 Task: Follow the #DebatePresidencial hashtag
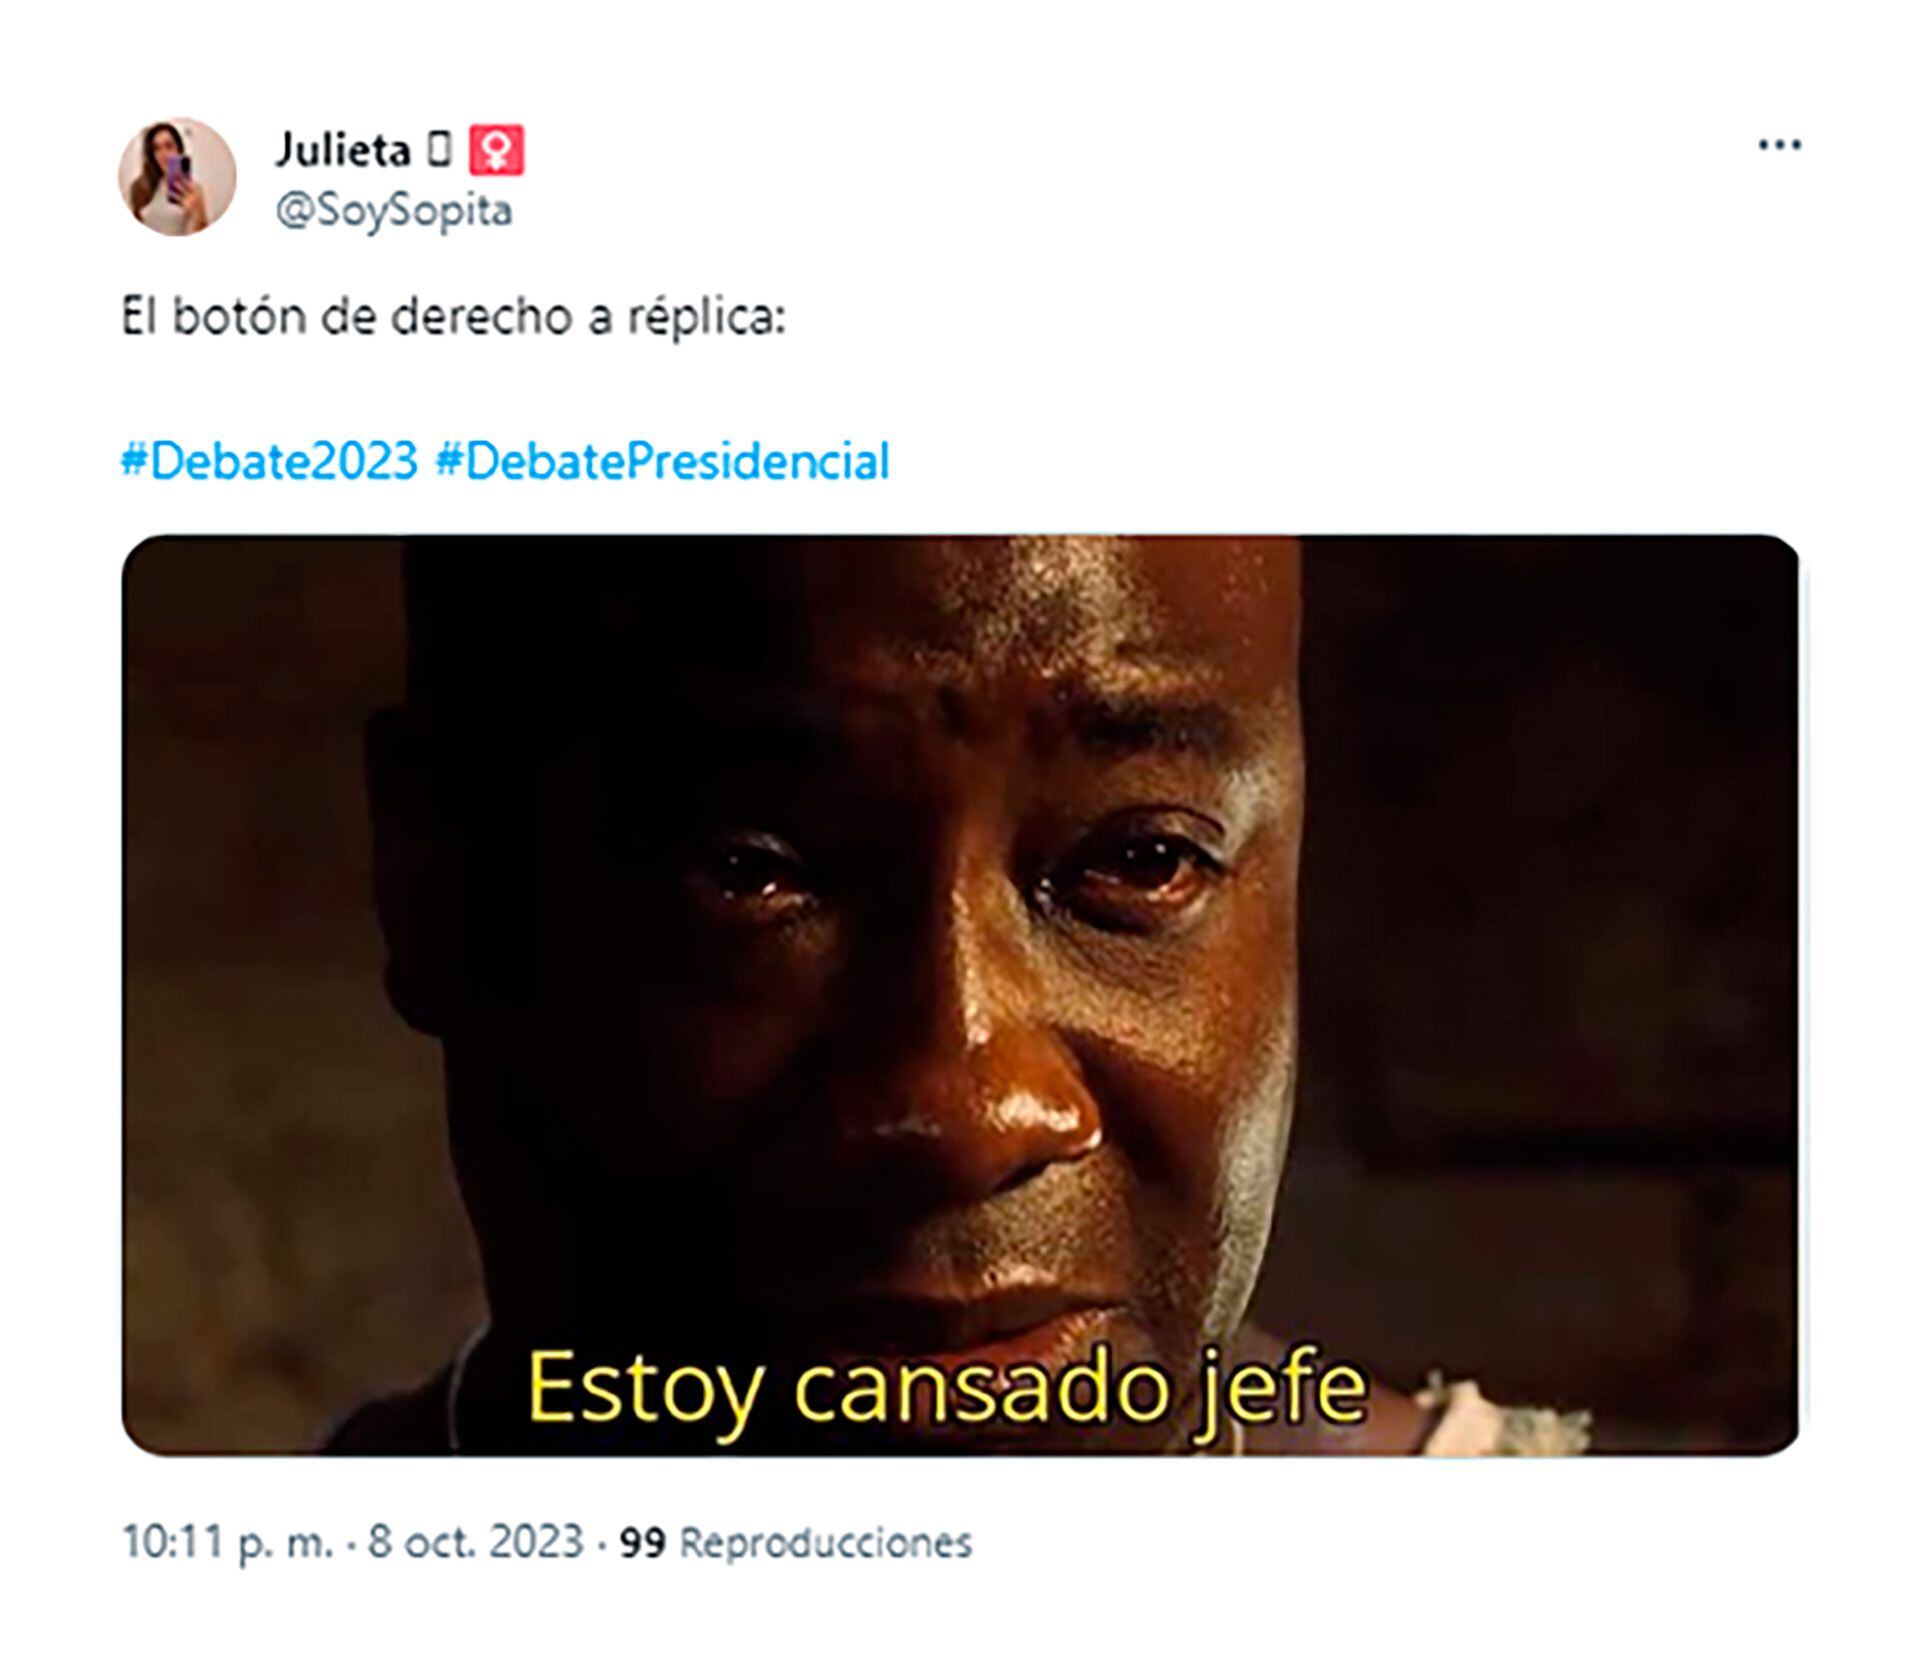tap(662, 462)
